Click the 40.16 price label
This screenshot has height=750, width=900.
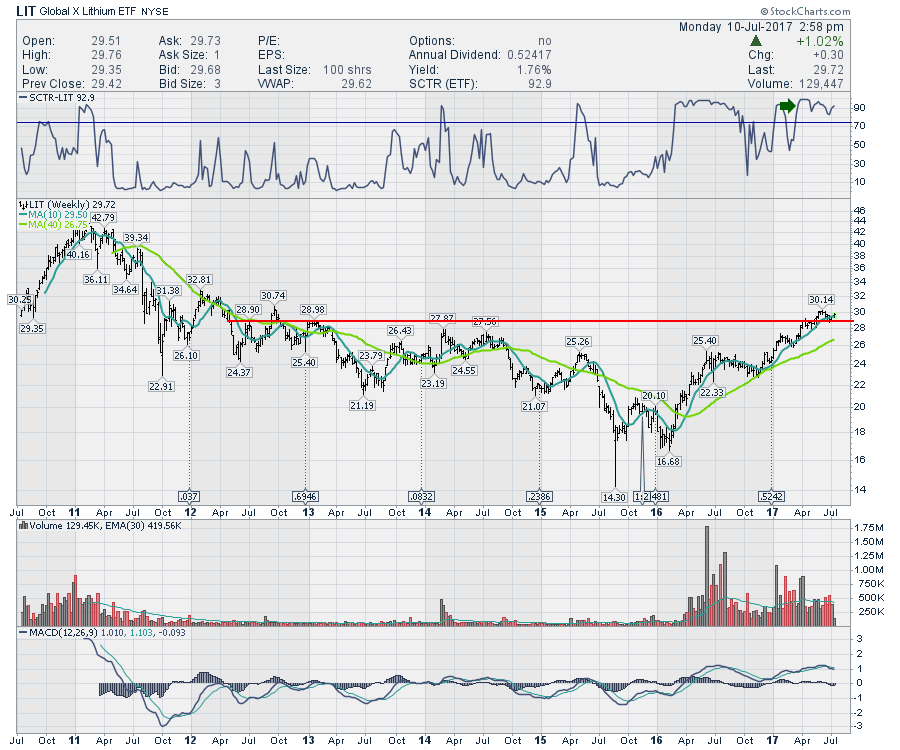pos(78,255)
